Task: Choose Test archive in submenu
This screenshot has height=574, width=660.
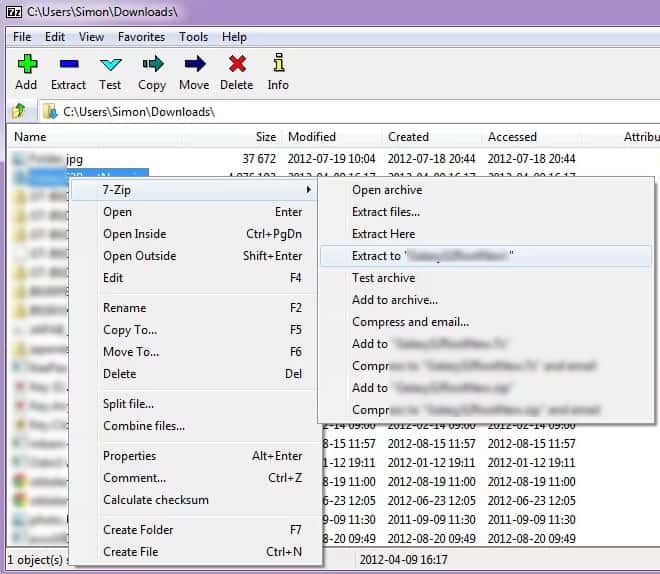Action: point(486,278)
